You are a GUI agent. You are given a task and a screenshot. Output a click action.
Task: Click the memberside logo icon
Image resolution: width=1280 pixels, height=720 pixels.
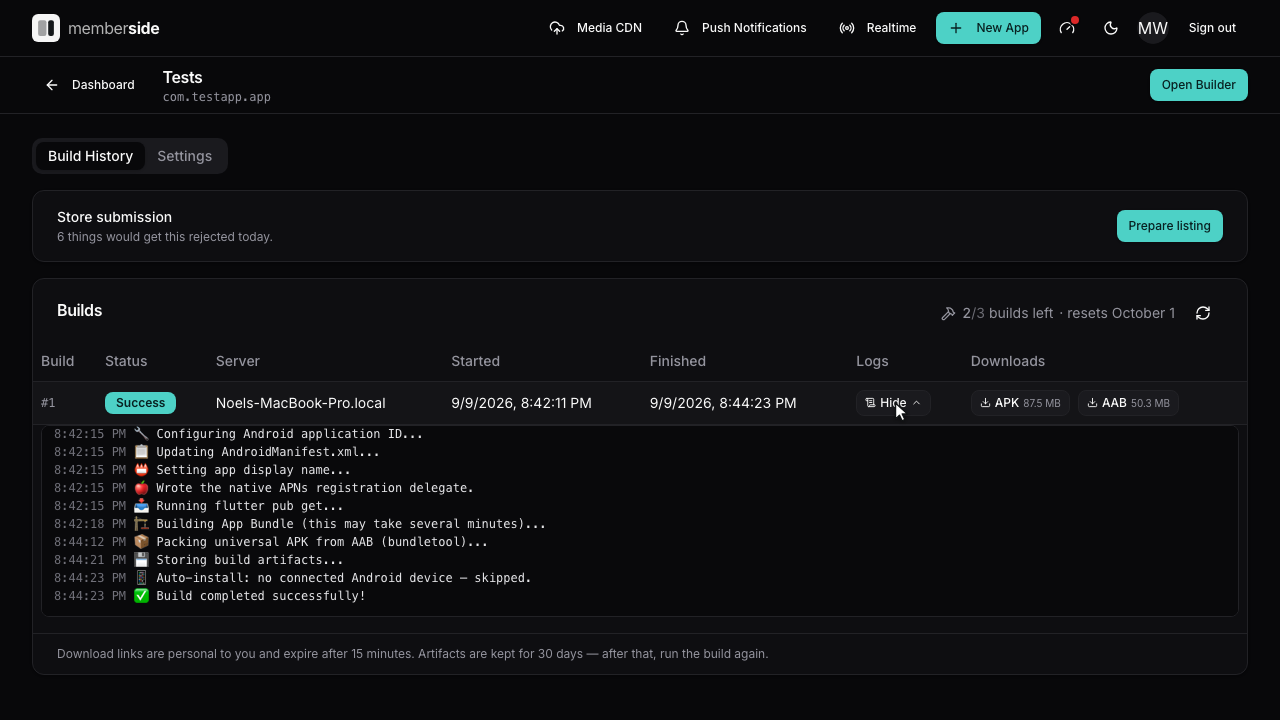[x=46, y=28]
